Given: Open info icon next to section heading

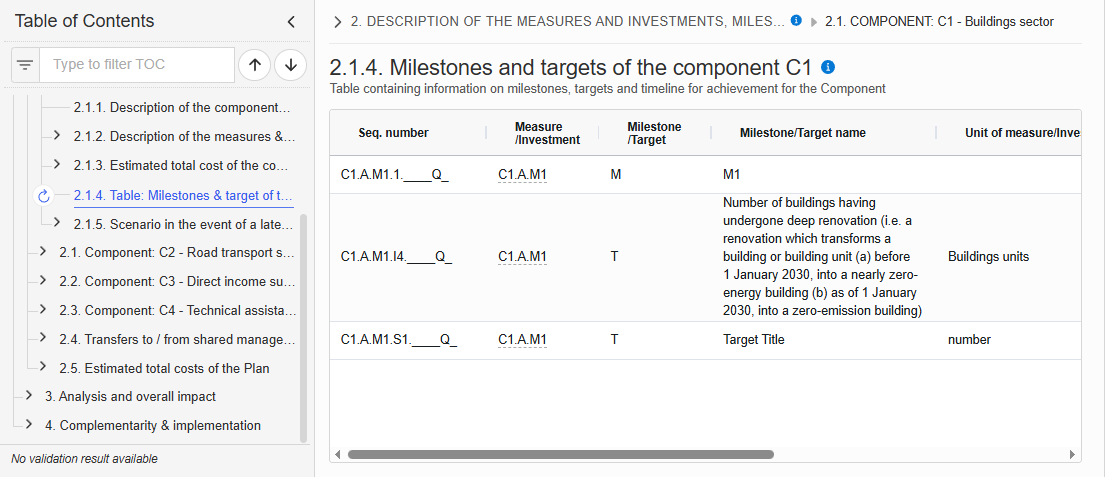Looking at the screenshot, I should [x=829, y=68].
